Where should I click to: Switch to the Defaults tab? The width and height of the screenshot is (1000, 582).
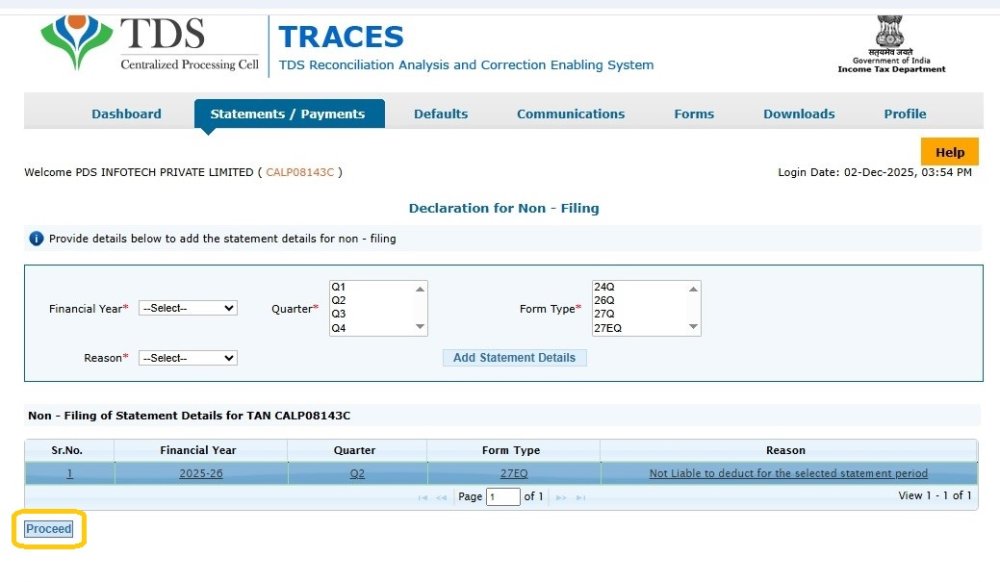click(441, 113)
